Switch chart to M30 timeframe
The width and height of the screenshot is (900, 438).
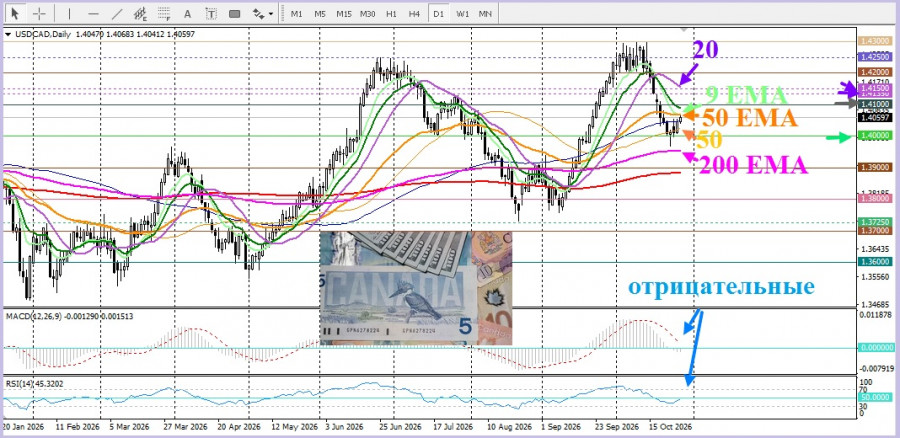tap(367, 13)
